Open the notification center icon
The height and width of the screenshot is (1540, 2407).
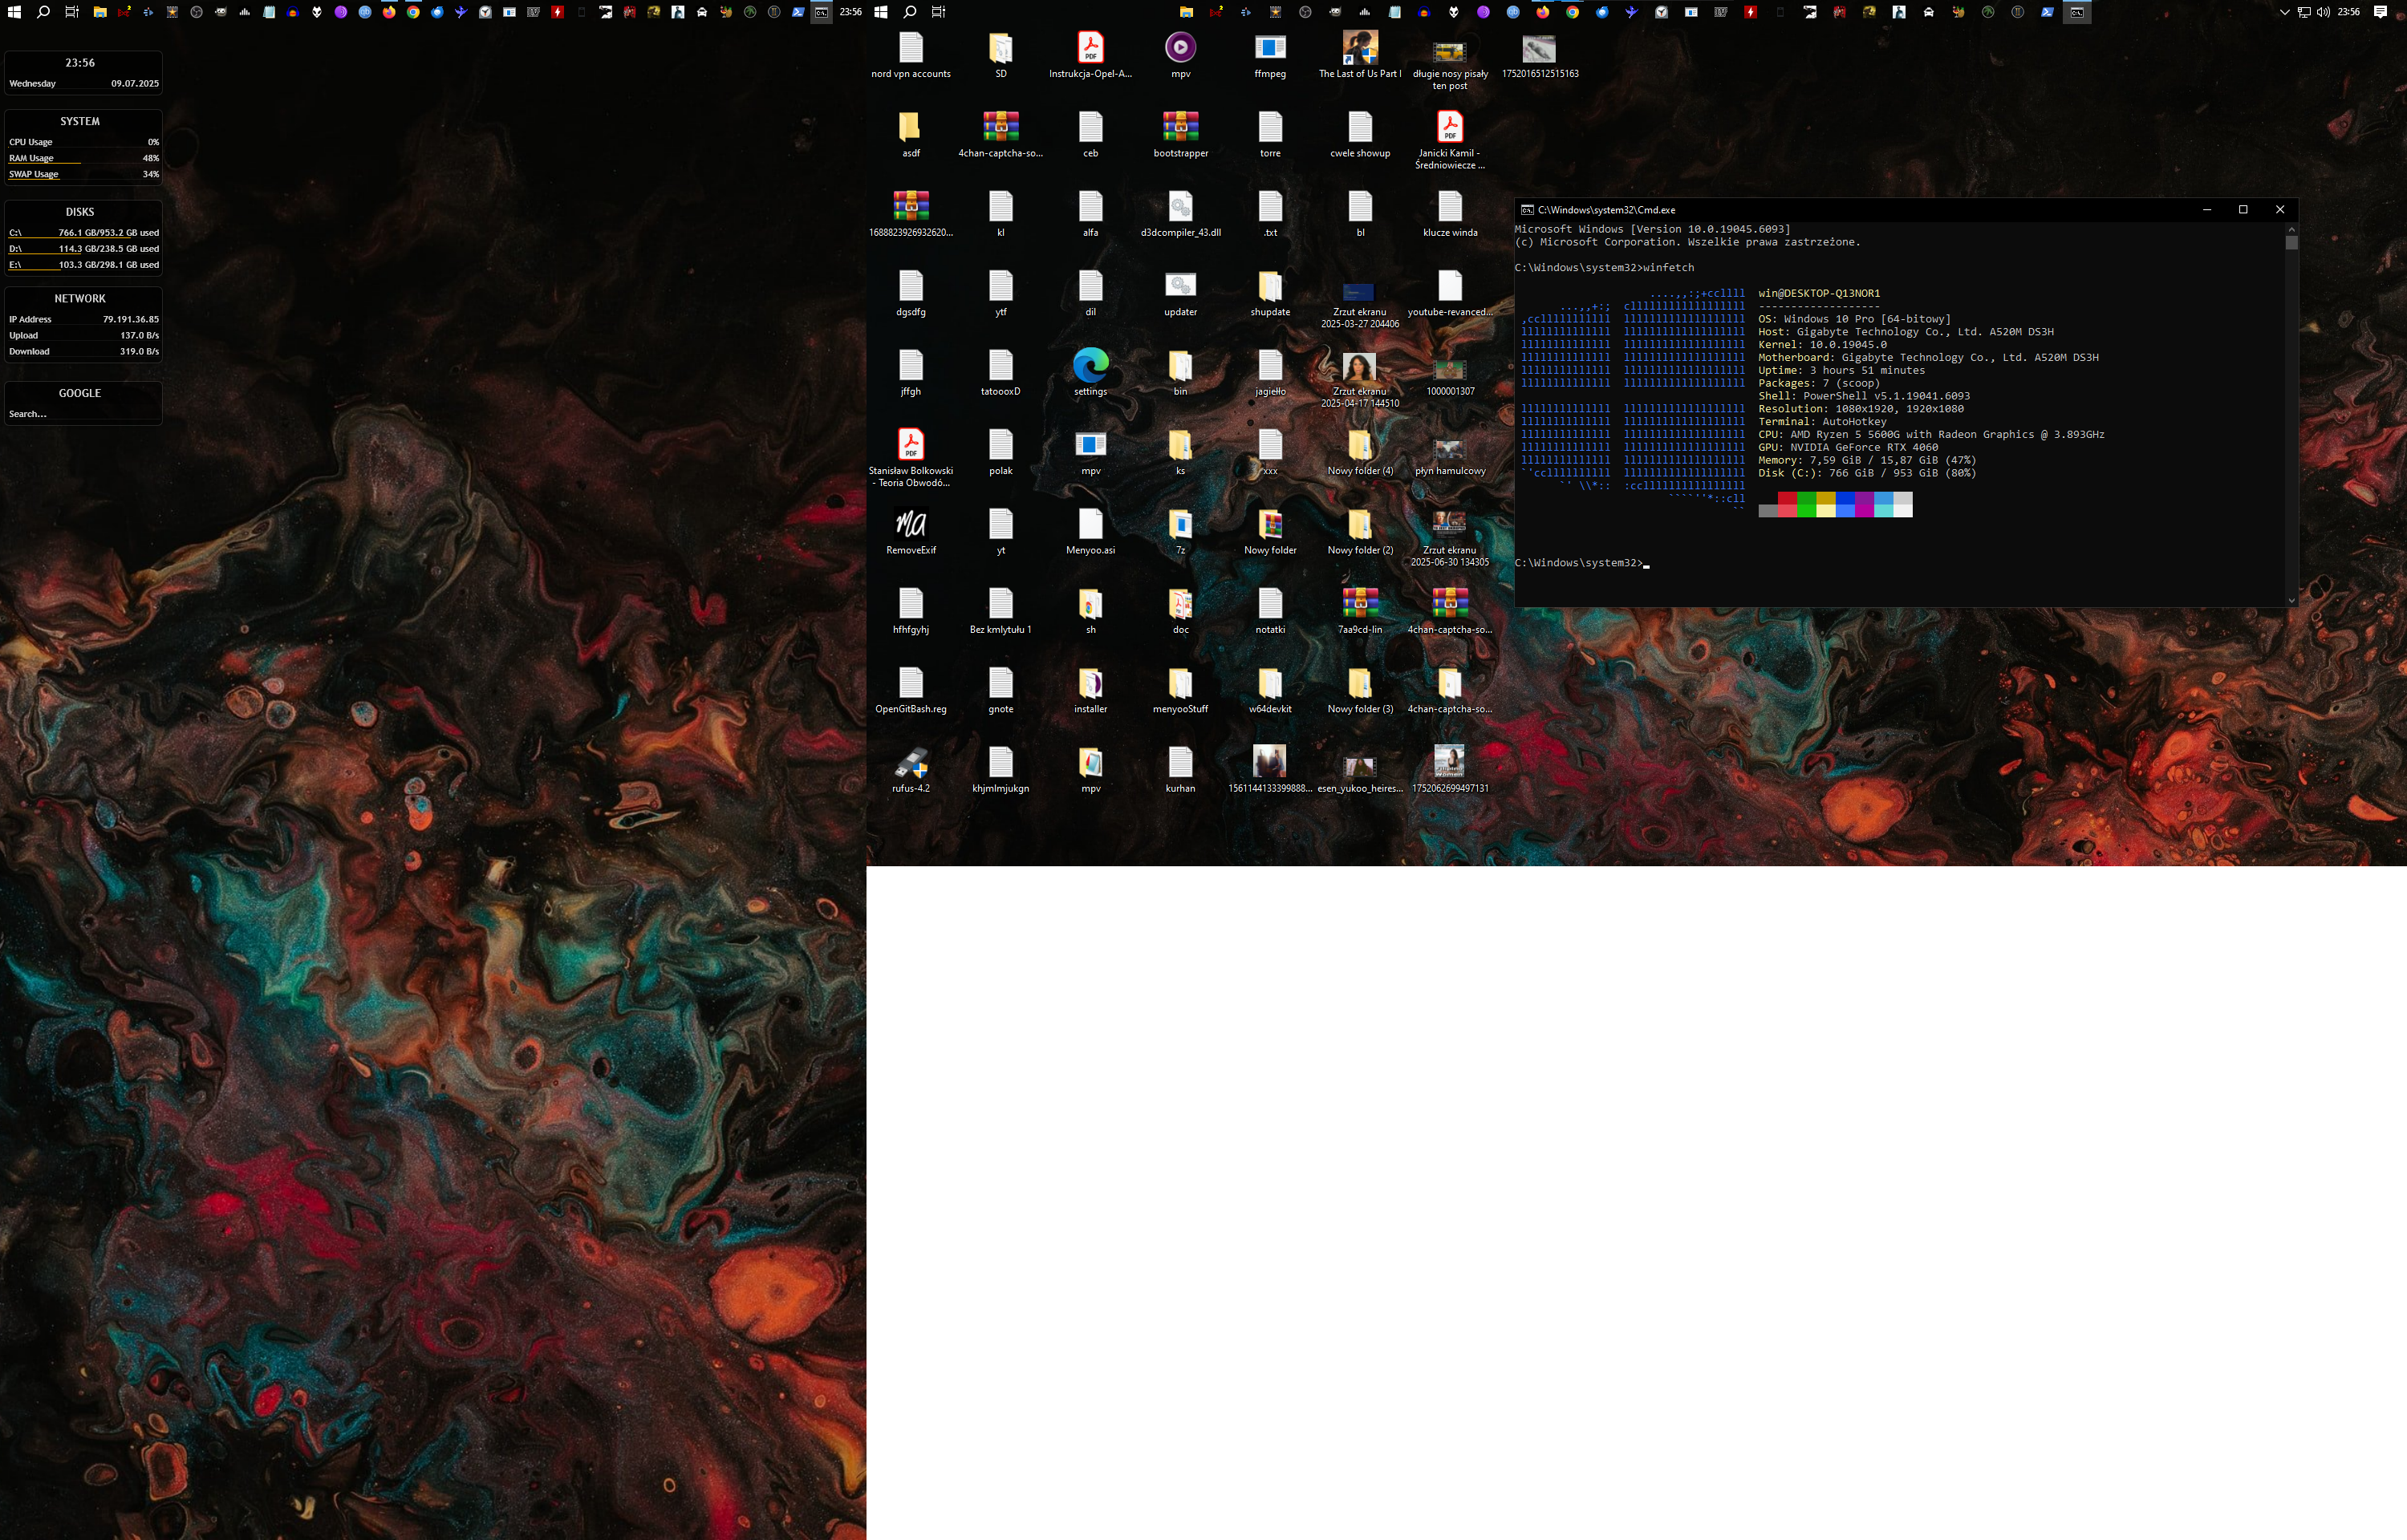tap(2380, 12)
